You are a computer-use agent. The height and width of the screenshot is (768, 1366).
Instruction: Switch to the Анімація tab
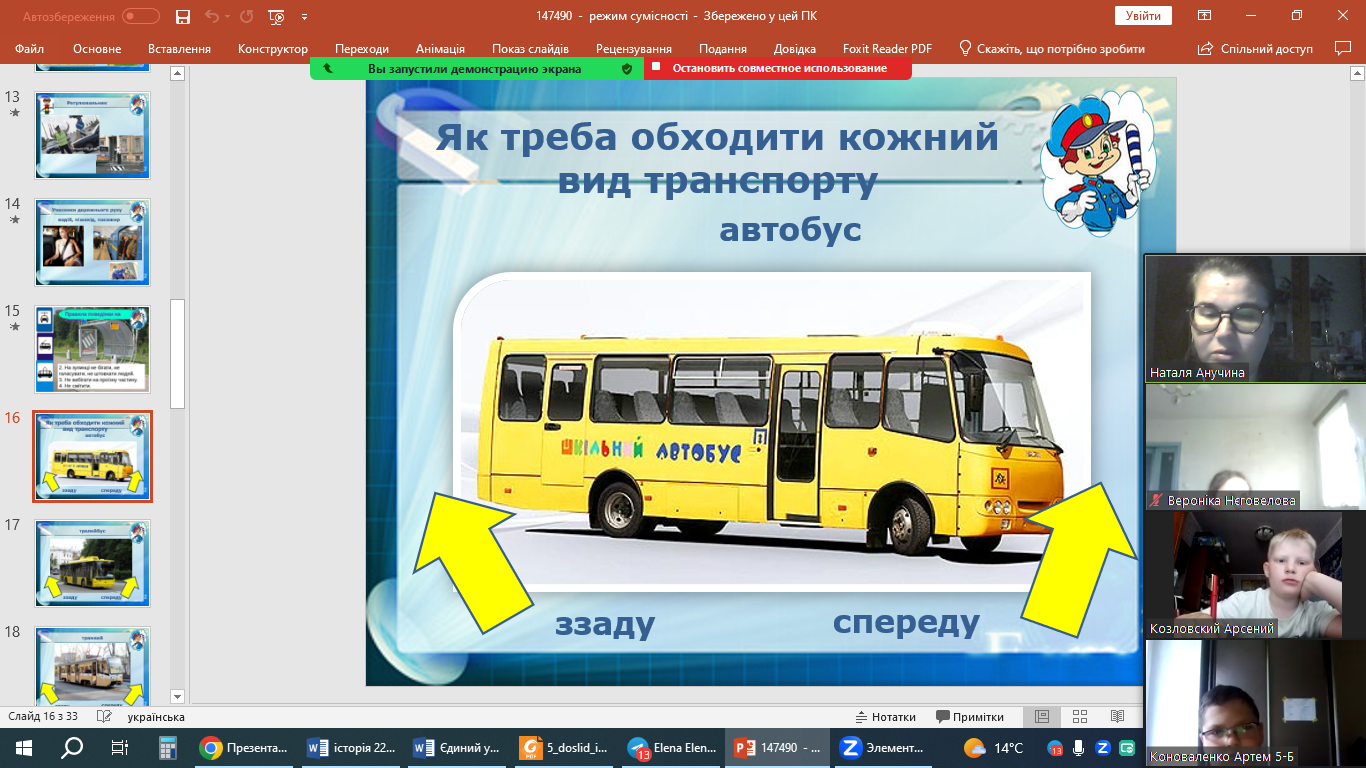(x=440, y=48)
